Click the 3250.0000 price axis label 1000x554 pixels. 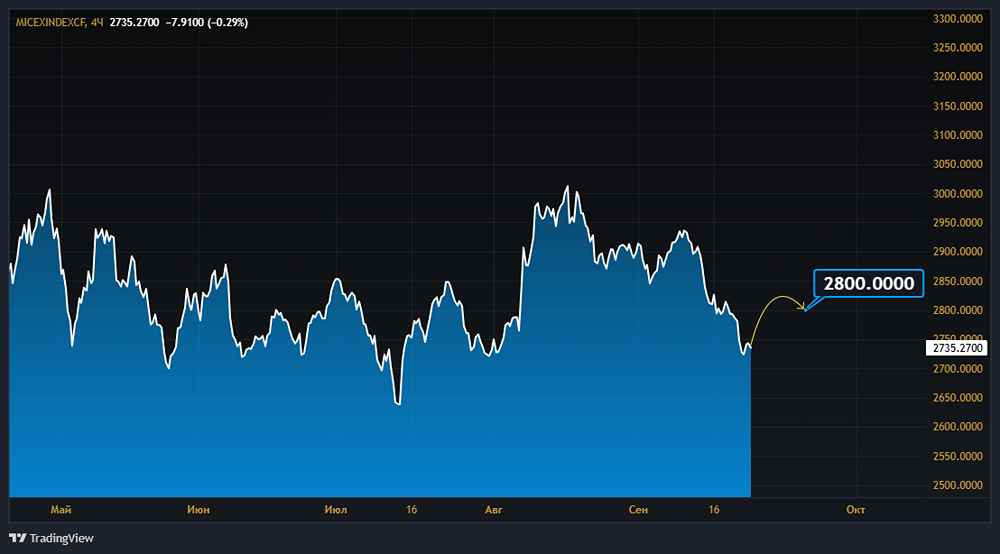957,48
